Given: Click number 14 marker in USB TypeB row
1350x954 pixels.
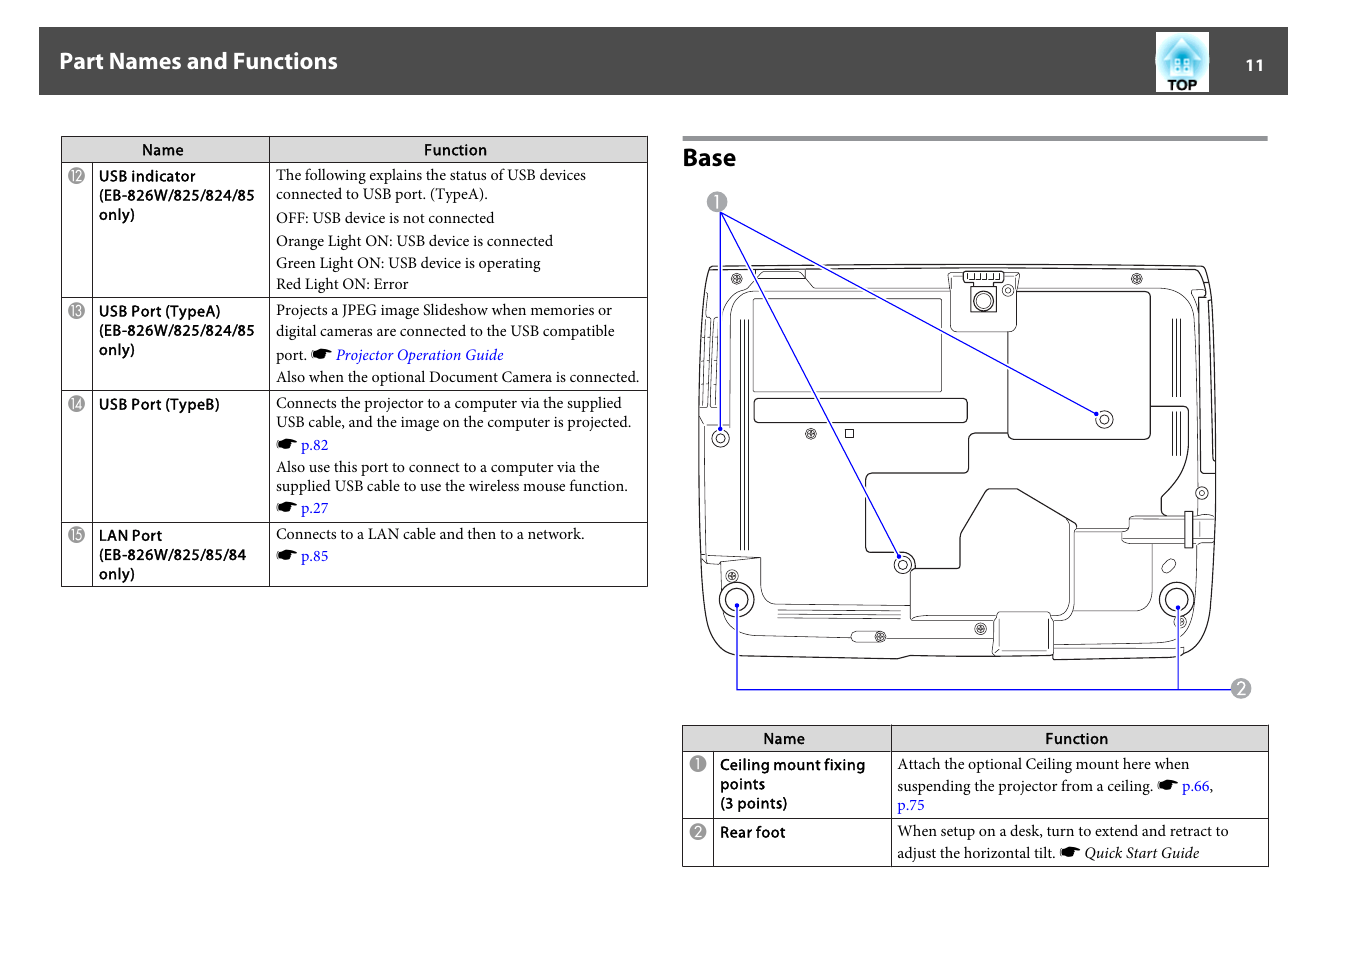Looking at the screenshot, I should click(x=76, y=404).
